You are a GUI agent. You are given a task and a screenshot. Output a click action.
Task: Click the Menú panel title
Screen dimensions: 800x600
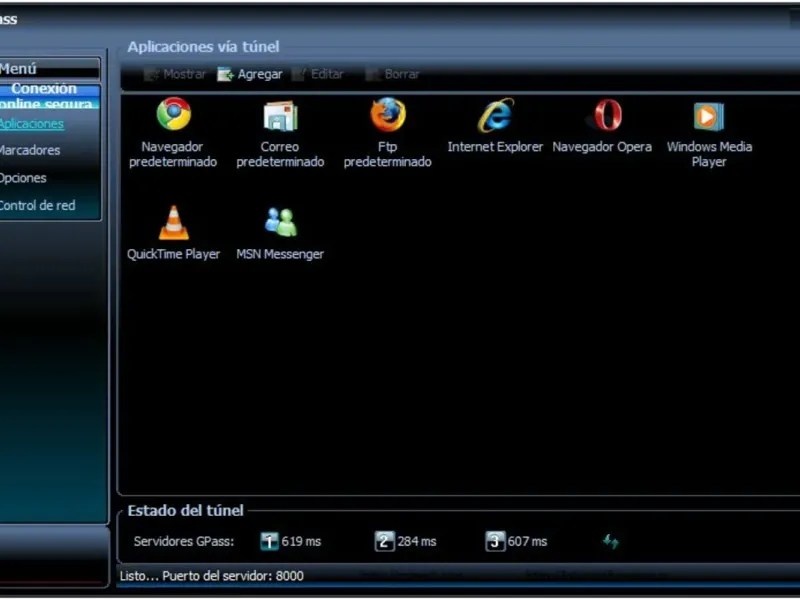point(18,68)
